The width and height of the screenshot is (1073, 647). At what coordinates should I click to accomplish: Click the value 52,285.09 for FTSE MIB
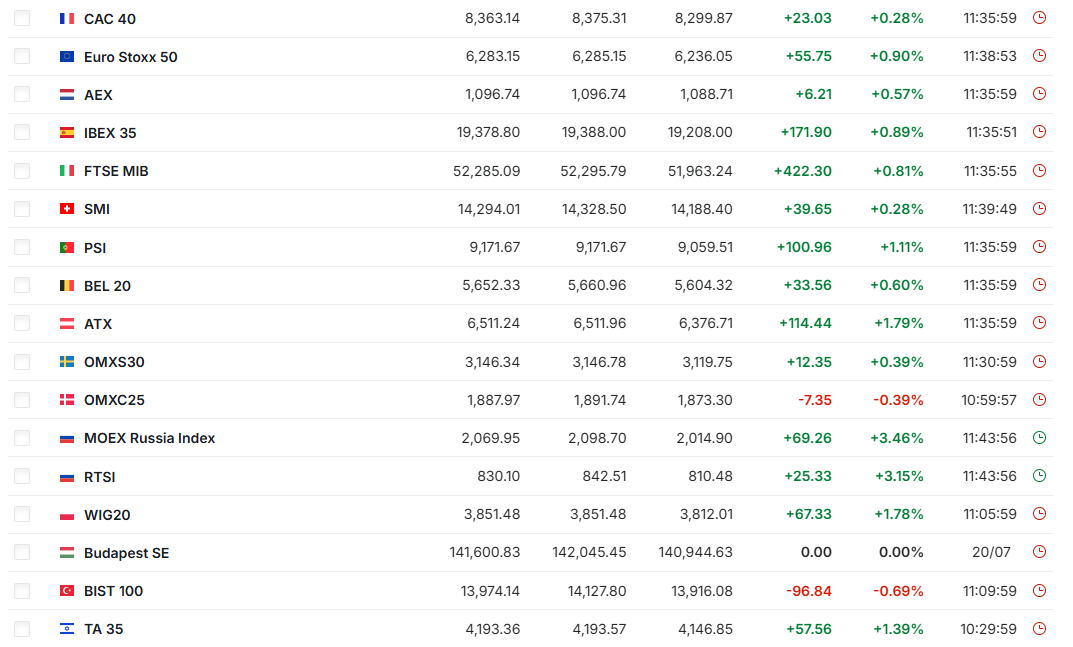487,171
